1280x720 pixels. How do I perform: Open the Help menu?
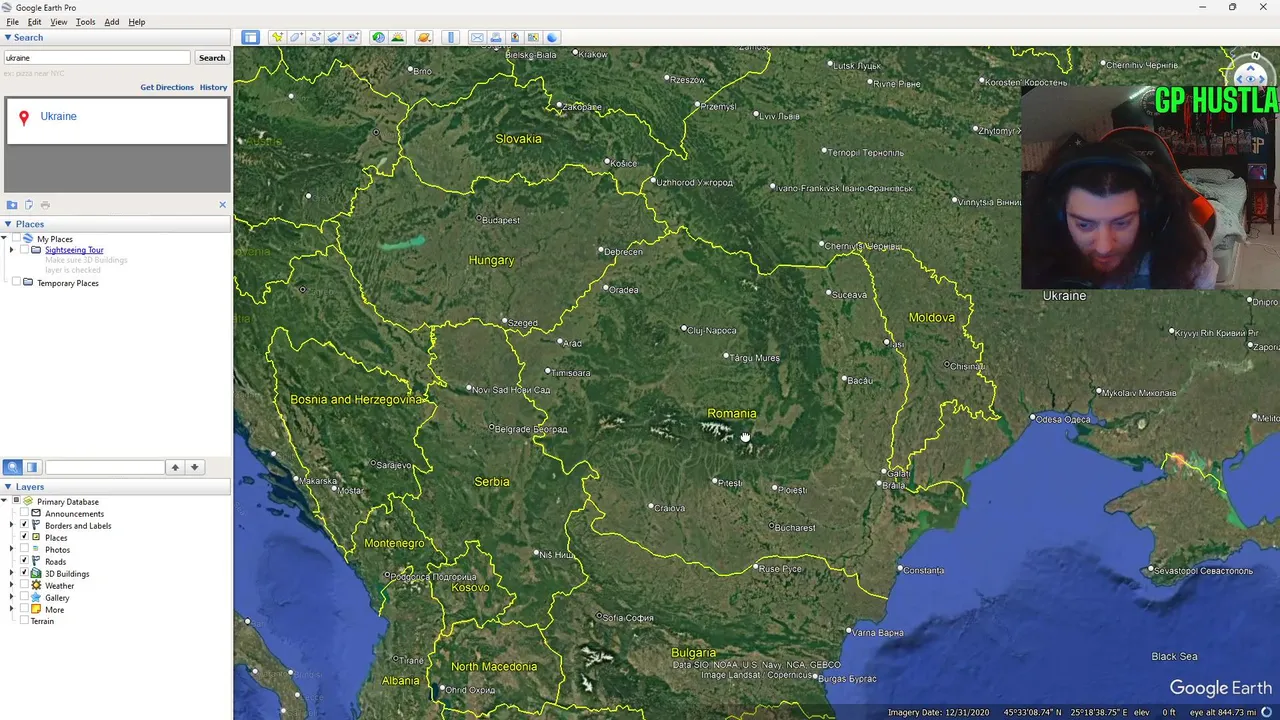tap(137, 21)
